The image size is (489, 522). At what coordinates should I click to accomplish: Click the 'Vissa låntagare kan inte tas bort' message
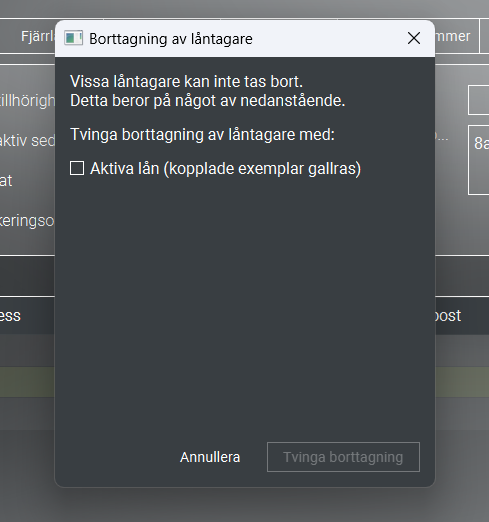coord(186,81)
